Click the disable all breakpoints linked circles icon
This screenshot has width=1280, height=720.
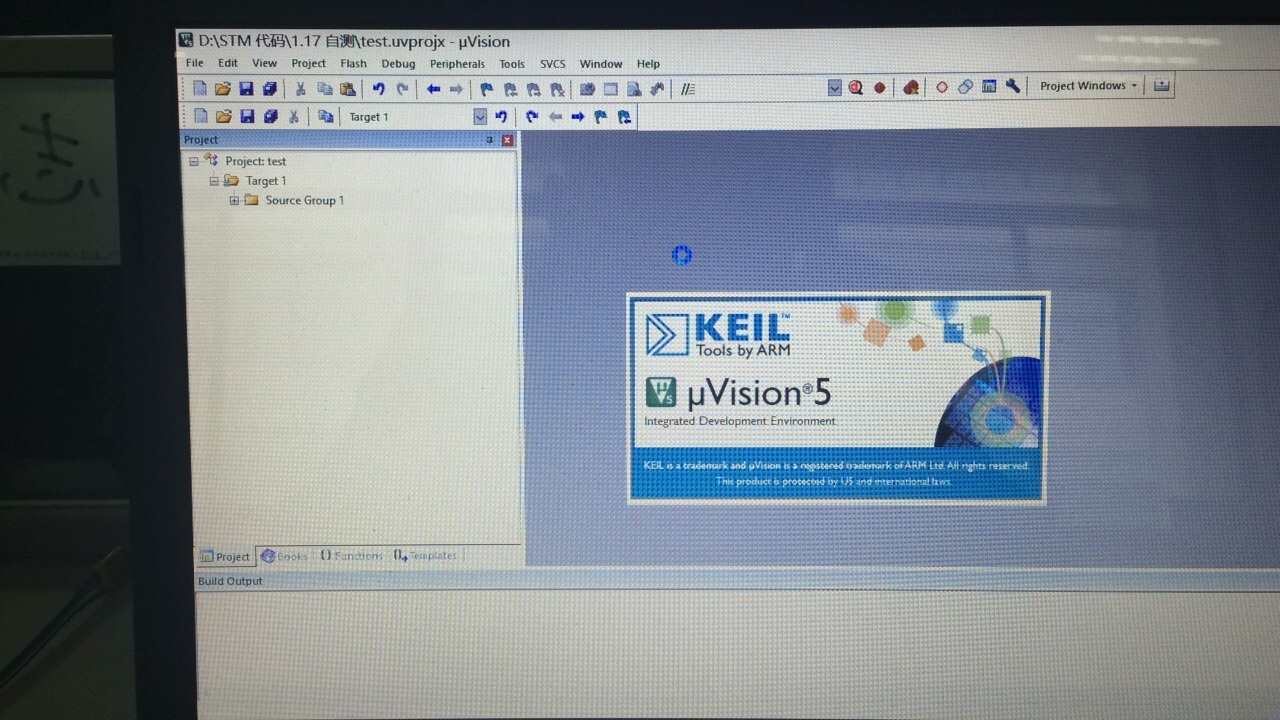[x=966, y=87]
